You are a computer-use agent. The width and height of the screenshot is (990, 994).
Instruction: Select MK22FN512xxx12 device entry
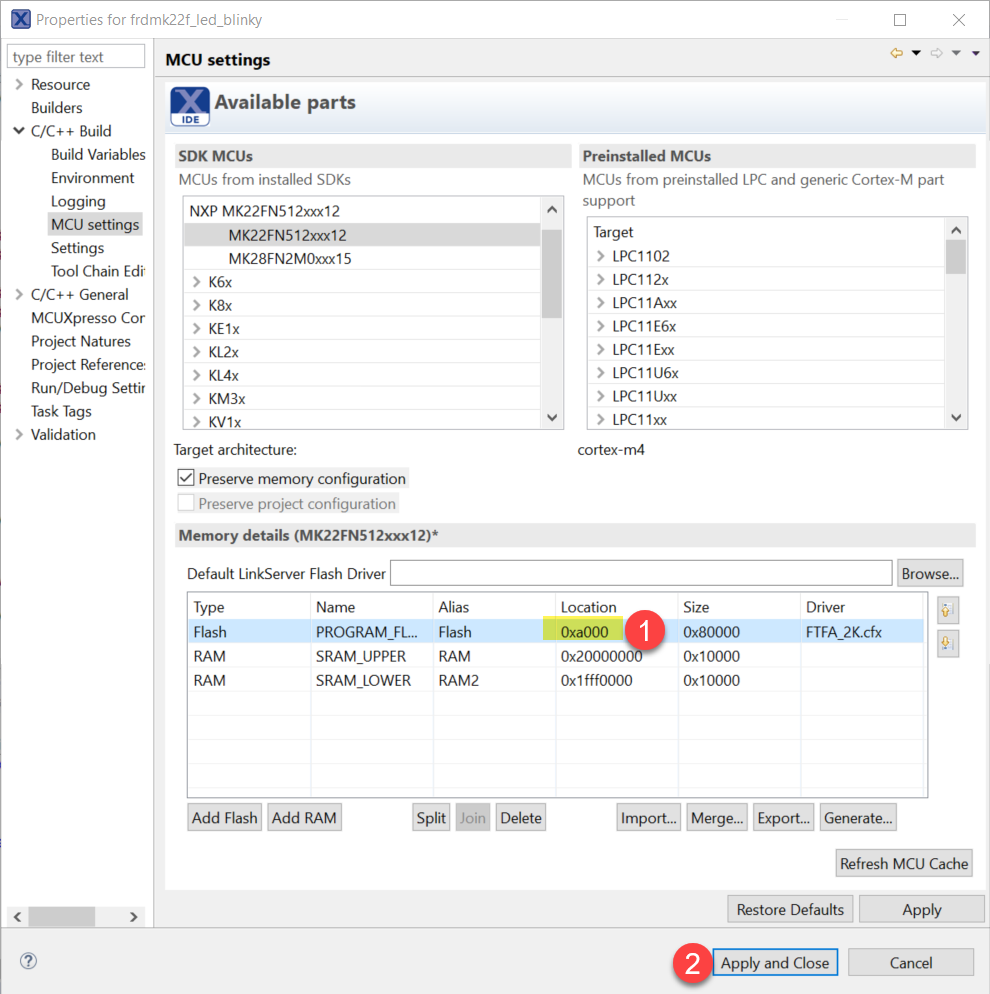click(362, 235)
